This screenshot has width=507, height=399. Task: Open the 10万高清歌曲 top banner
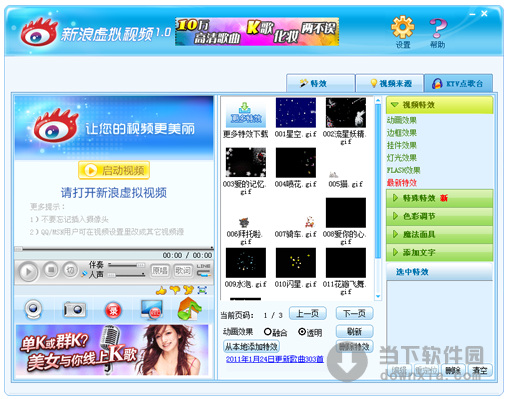(x=257, y=31)
